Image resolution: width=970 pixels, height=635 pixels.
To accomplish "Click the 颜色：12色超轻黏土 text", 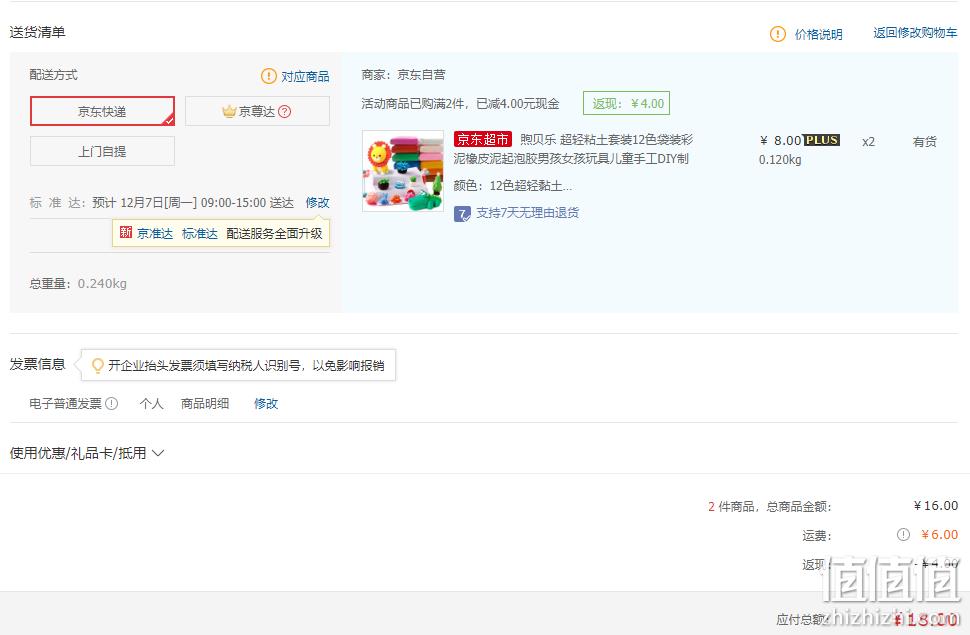I will [512, 186].
